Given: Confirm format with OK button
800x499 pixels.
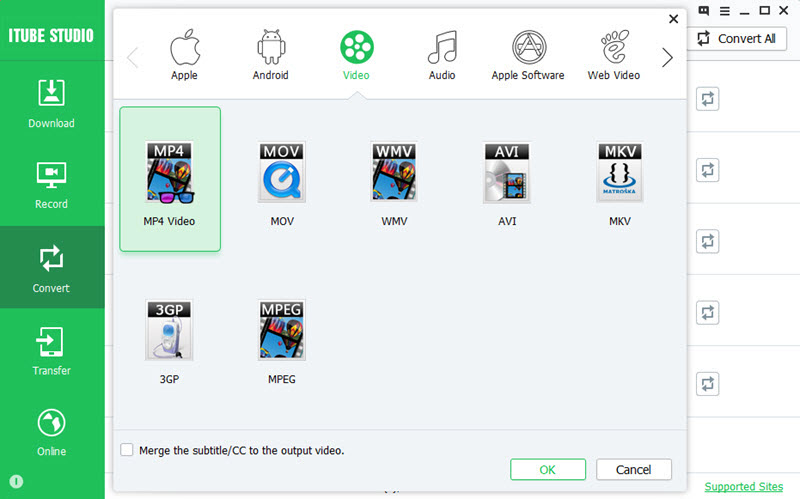Looking at the screenshot, I should point(548,469).
